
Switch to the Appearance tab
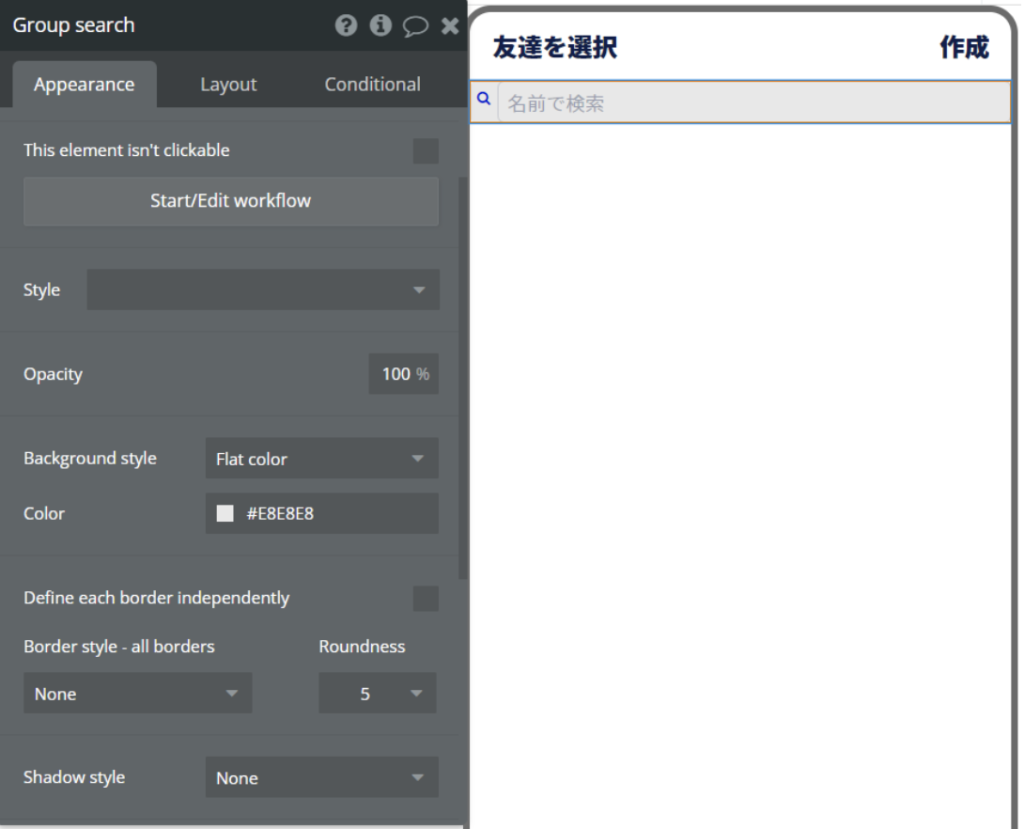[x=84, y=85]
